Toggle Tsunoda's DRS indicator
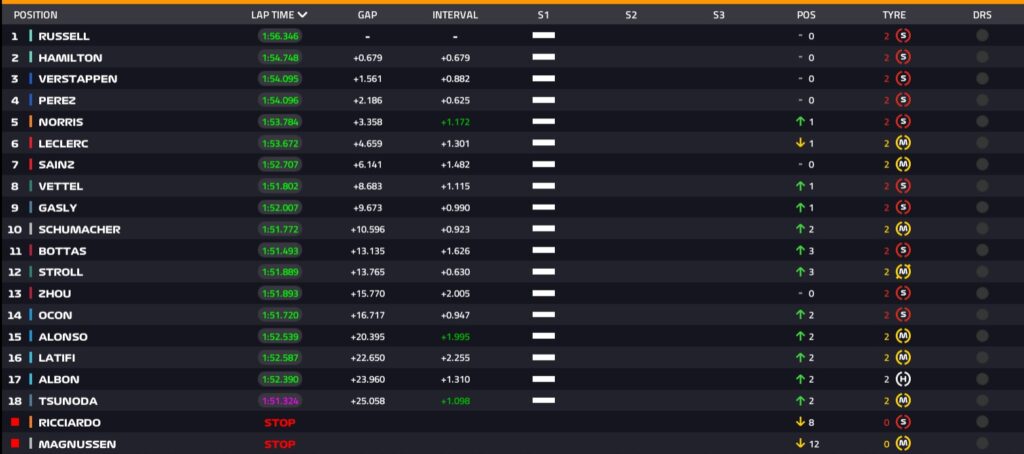 [x=982, y=401]
